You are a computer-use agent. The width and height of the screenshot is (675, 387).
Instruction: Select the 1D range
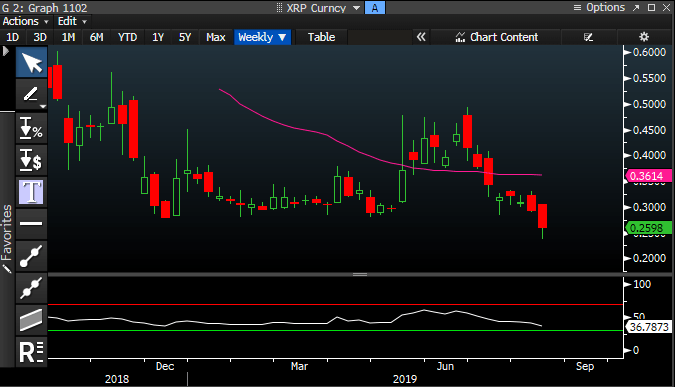(12, 37)
